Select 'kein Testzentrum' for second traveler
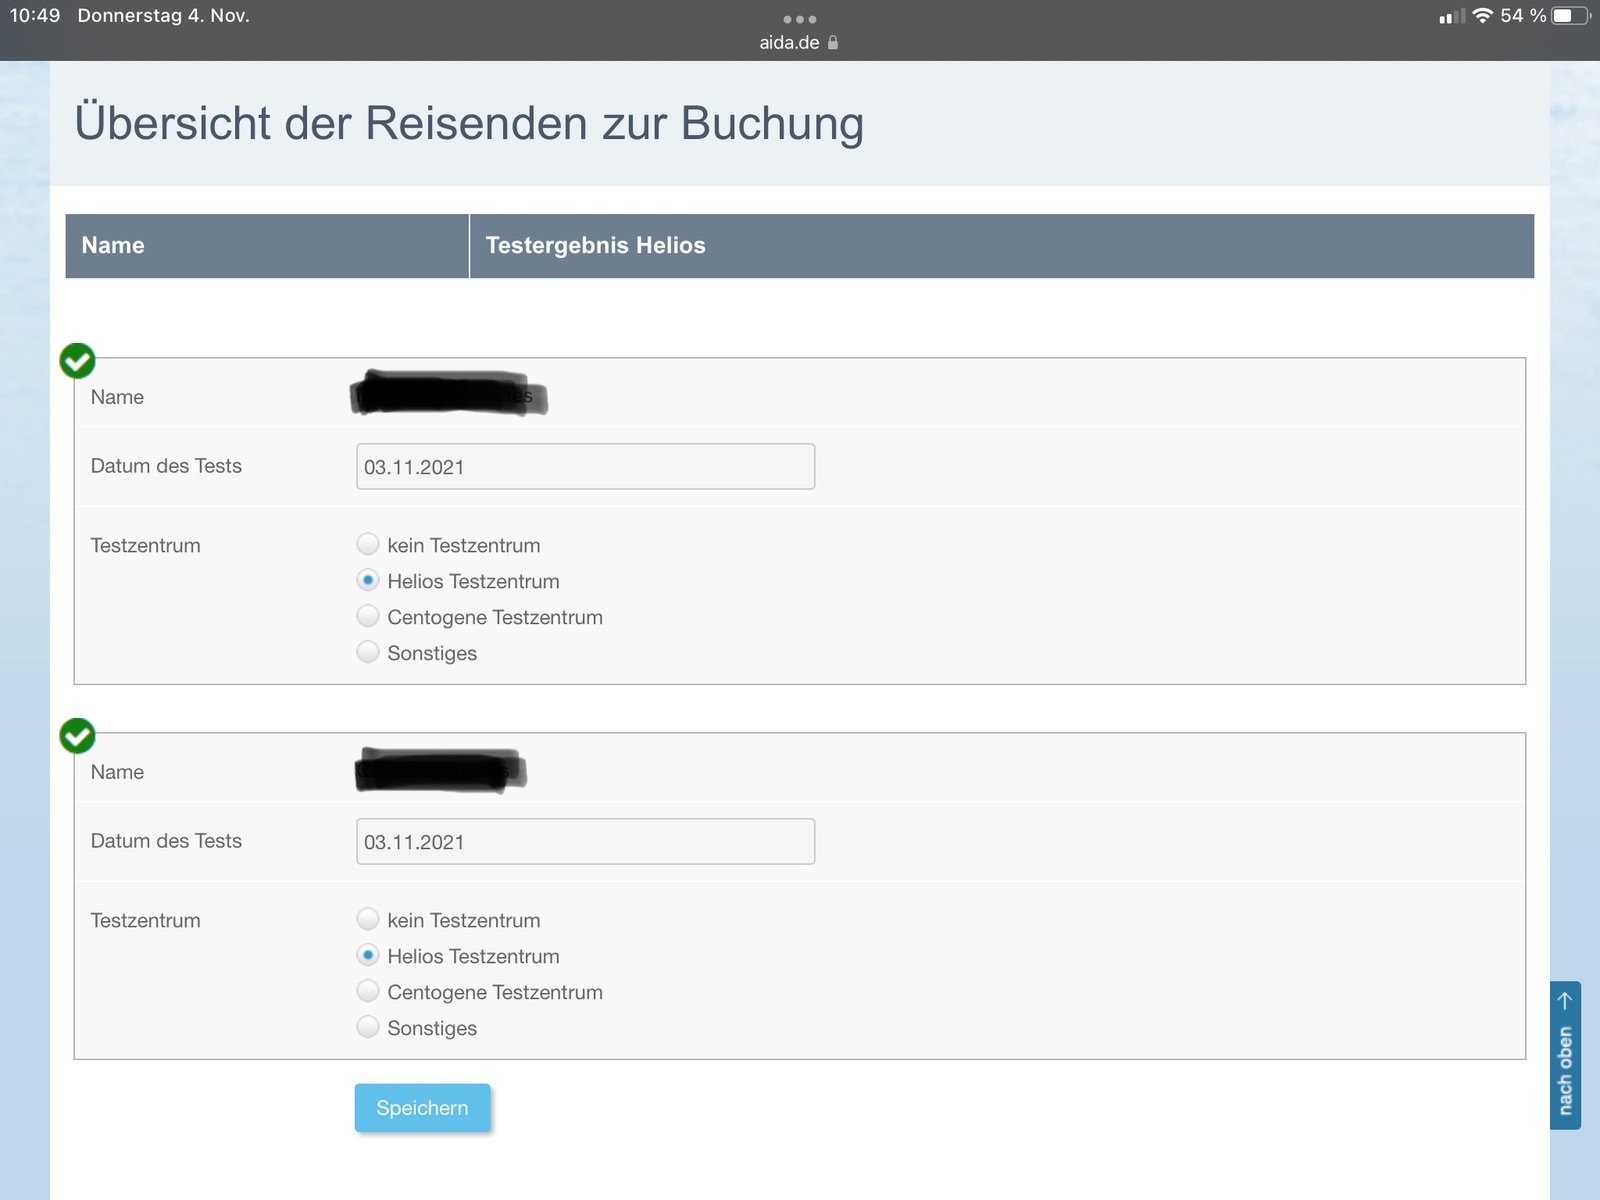The height and width of the screenshot is (1200, 1600). pos(368,919)
